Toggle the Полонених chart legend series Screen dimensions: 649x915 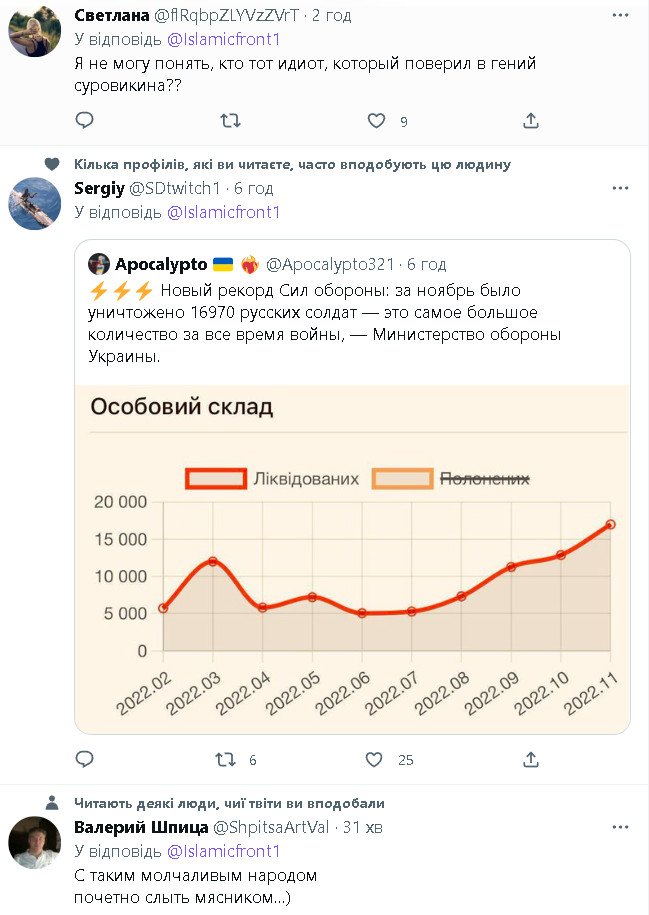[x=450, y=479]
